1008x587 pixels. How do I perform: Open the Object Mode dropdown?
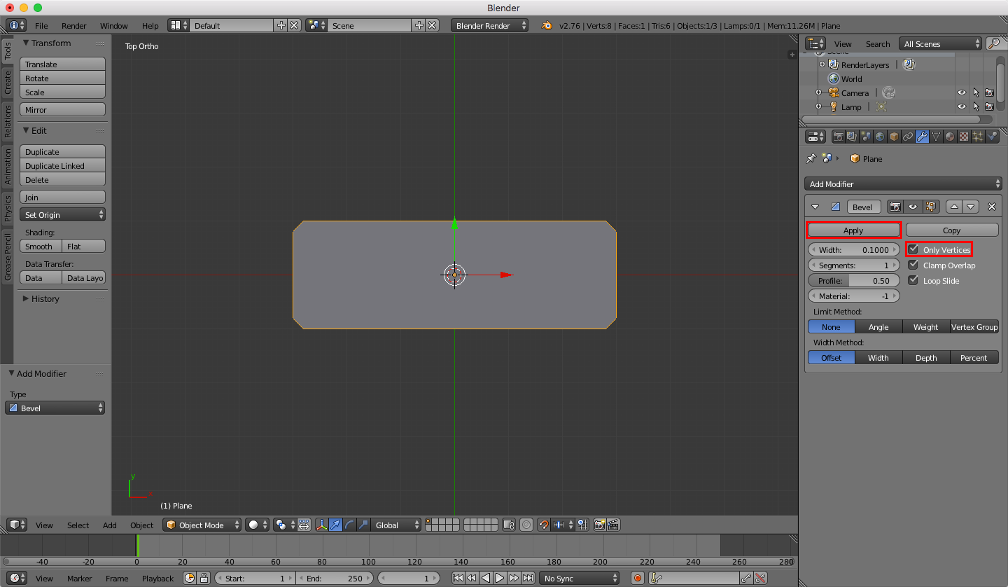point(202,525)
